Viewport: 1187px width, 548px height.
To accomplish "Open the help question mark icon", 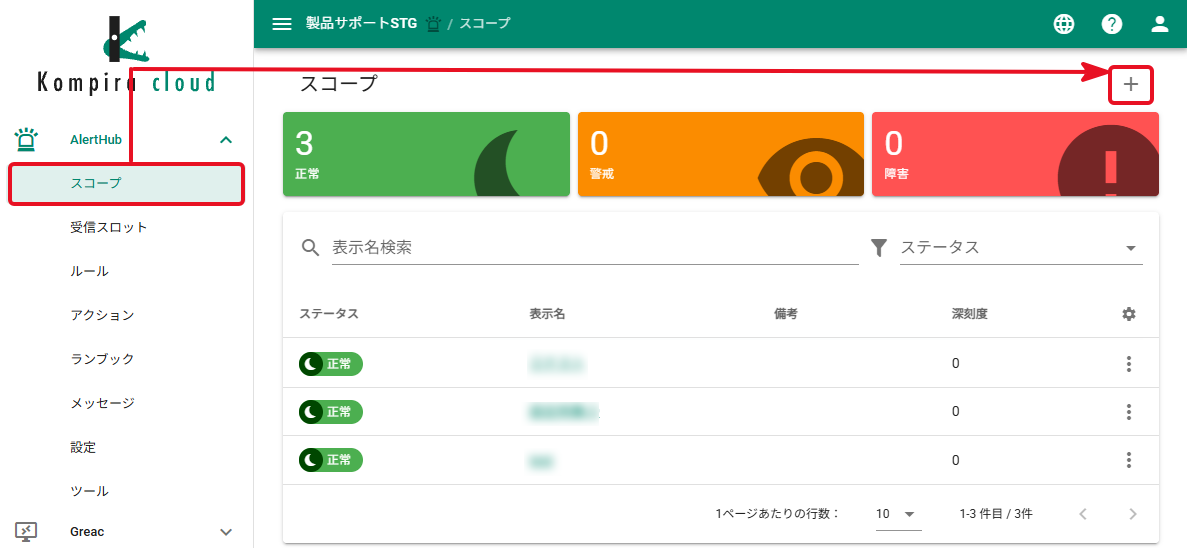I will [x=1111, y=24].
